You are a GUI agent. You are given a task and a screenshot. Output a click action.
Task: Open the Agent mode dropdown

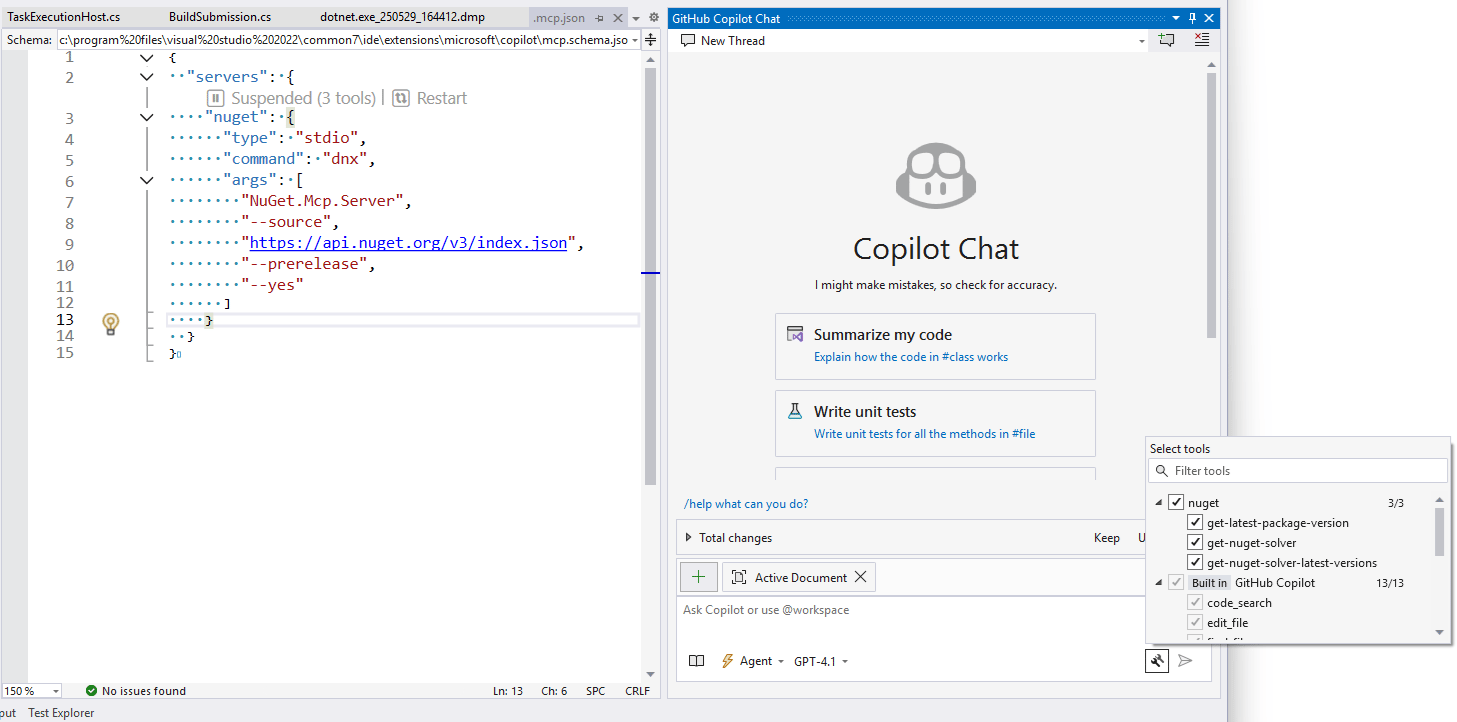click(x=754, y=661)
